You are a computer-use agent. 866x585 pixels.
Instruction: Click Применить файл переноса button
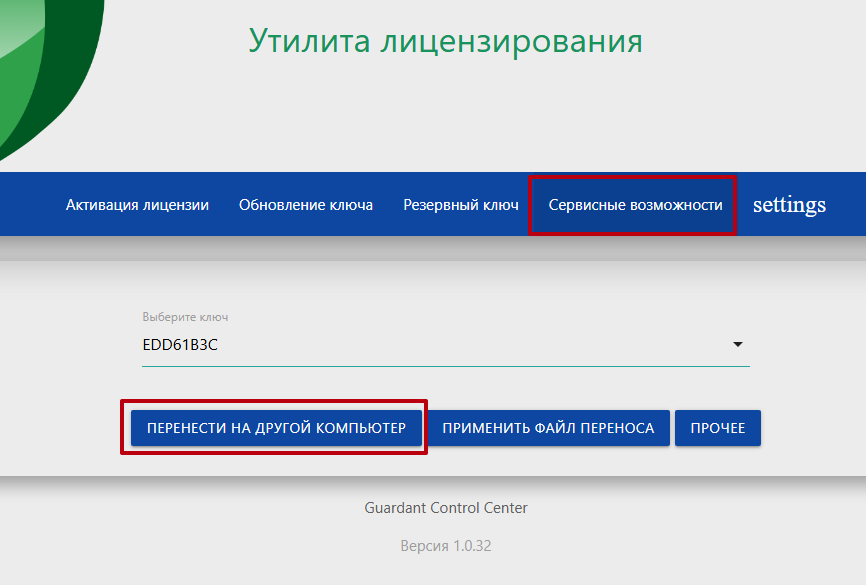548,428
